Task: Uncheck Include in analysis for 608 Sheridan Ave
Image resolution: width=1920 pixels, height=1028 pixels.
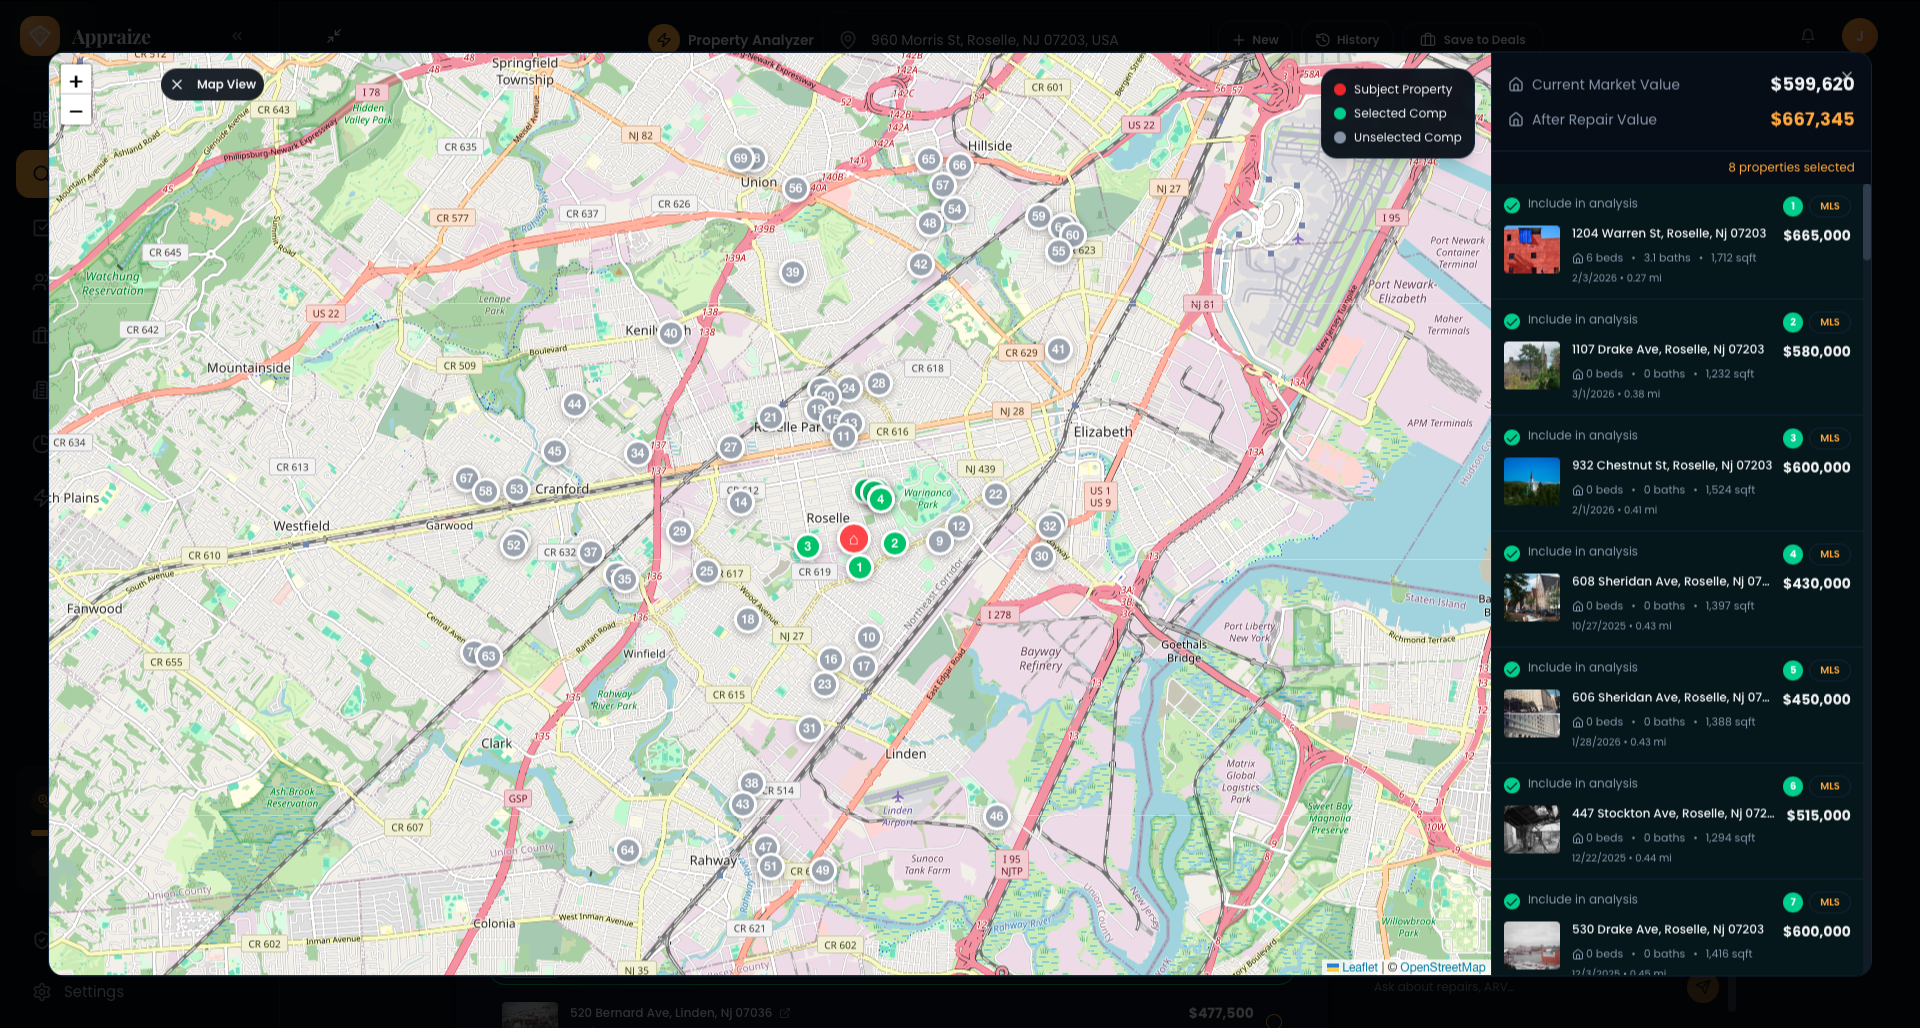Action: tap(1512, 553)
